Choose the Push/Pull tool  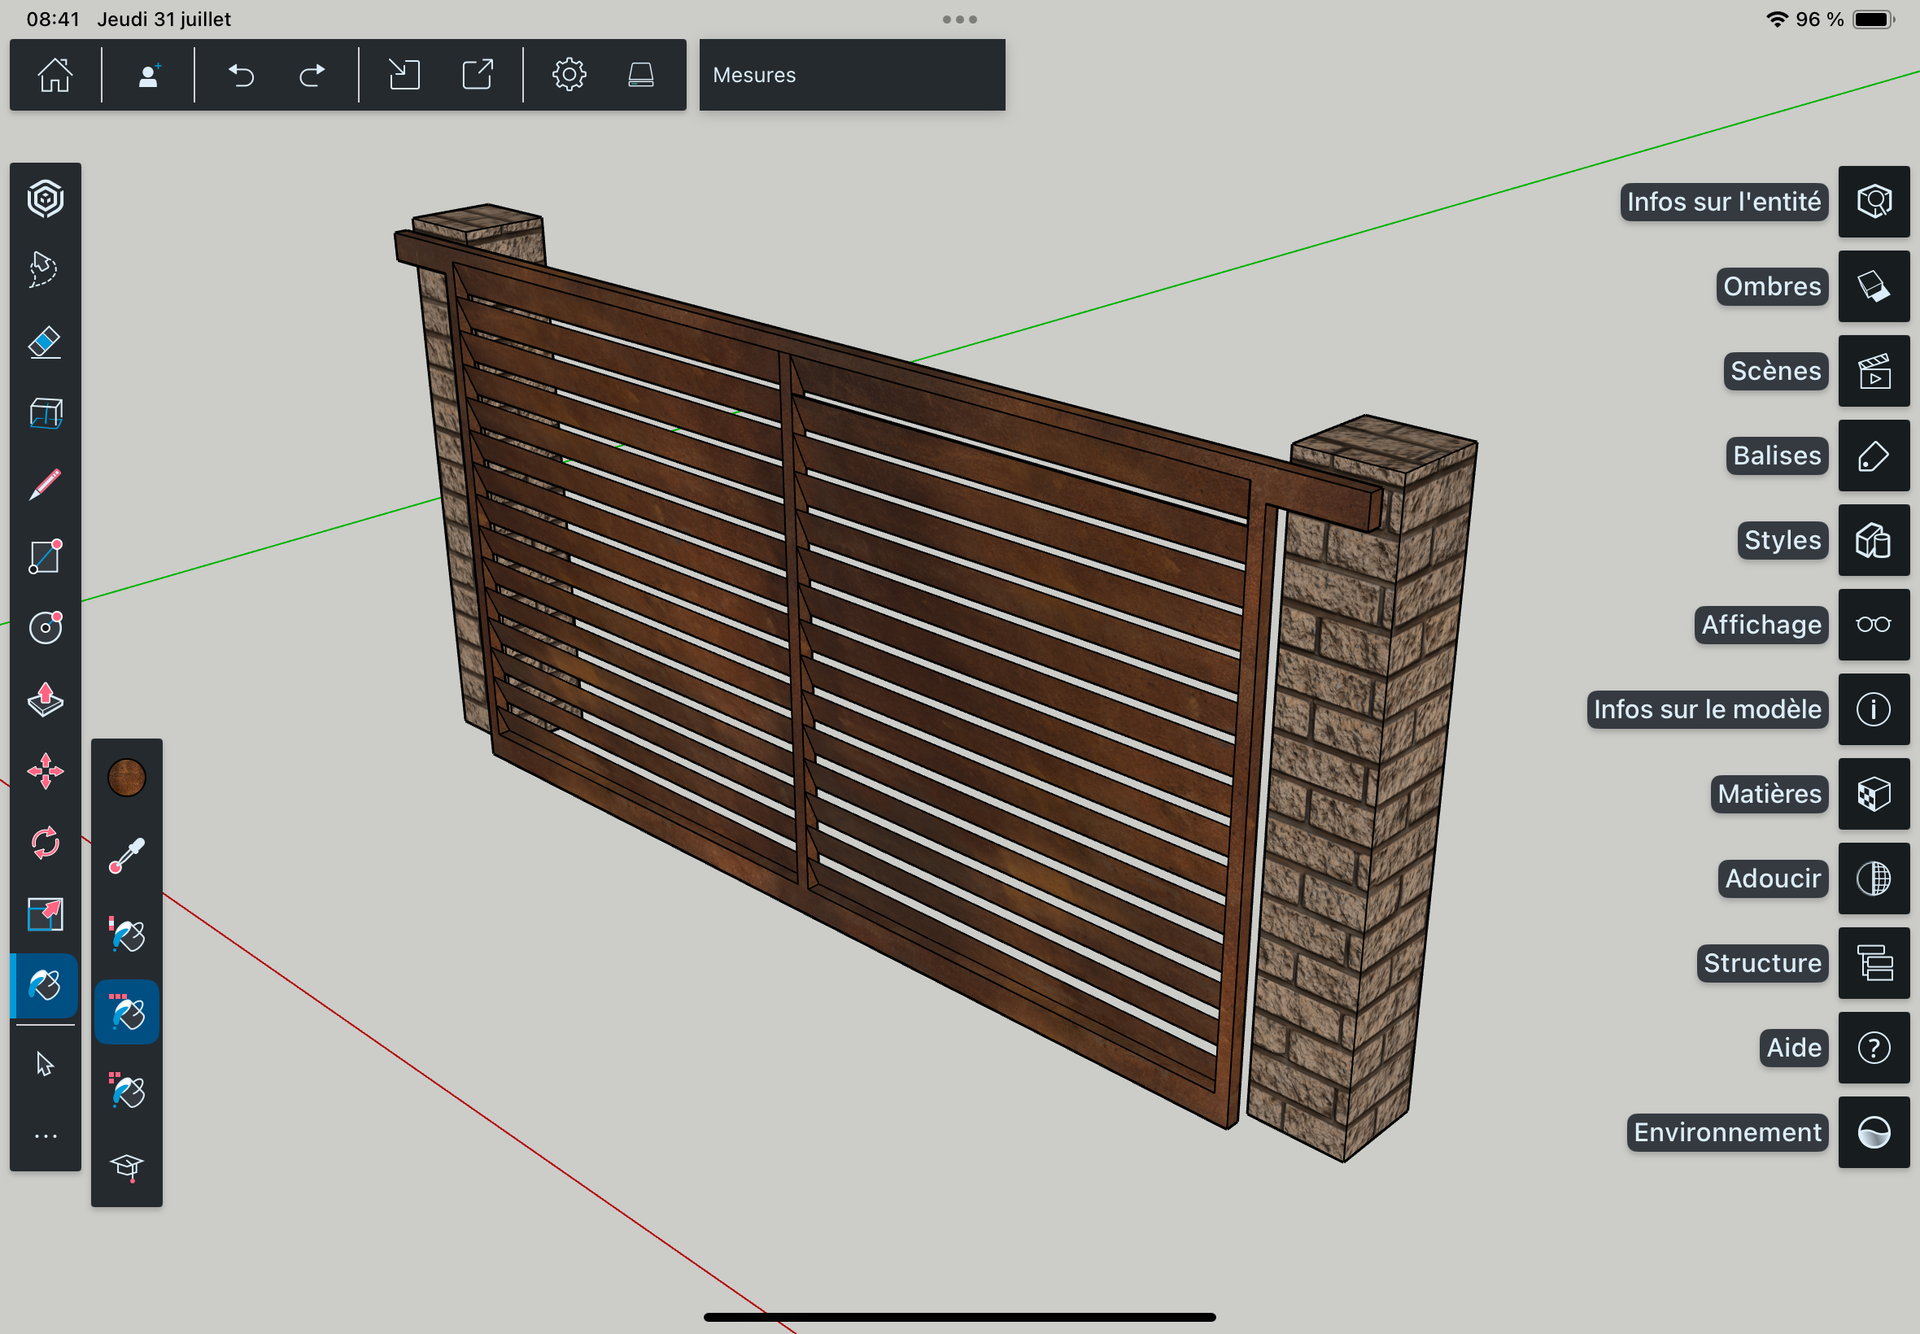[45, 699]
